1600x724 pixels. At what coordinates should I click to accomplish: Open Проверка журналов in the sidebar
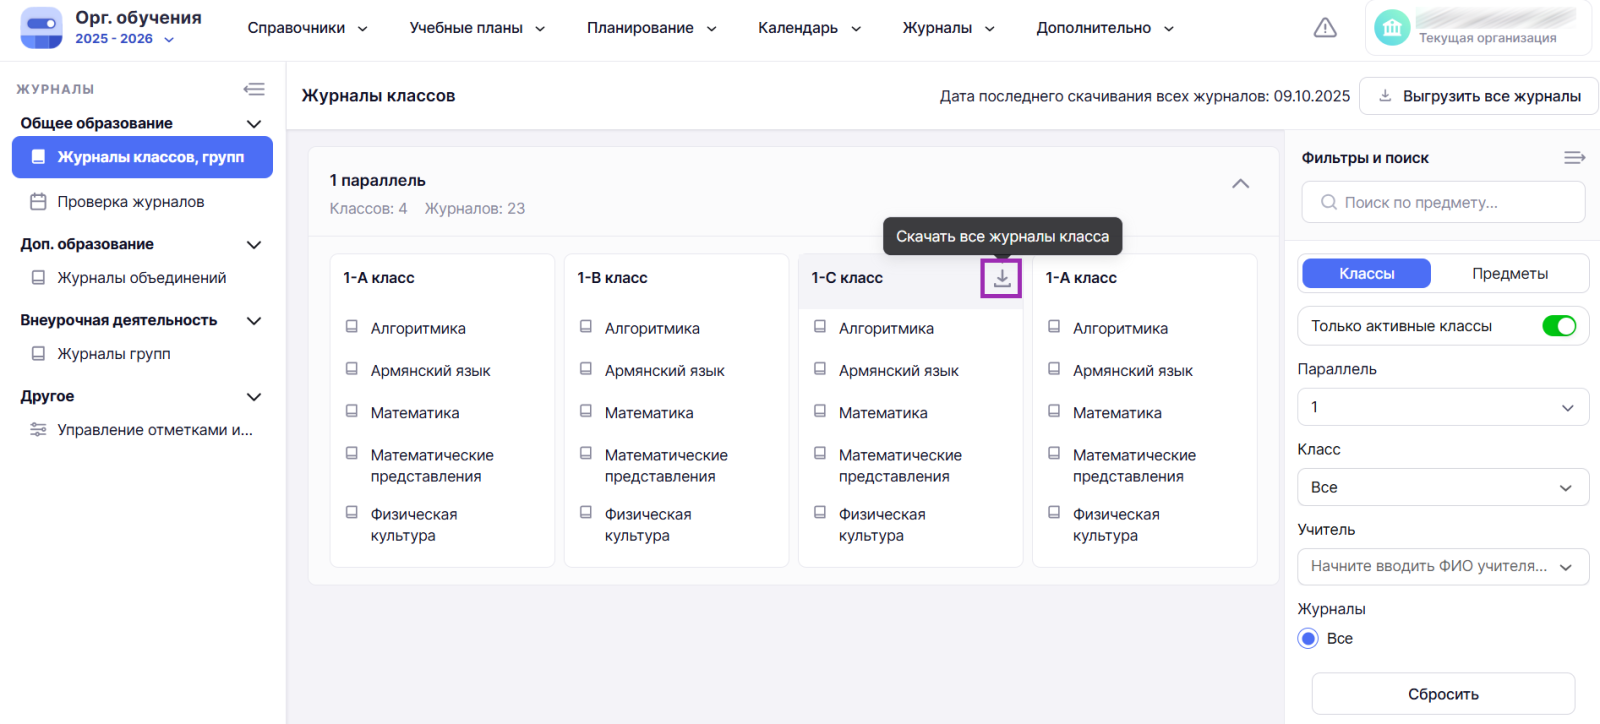point(130,202)
